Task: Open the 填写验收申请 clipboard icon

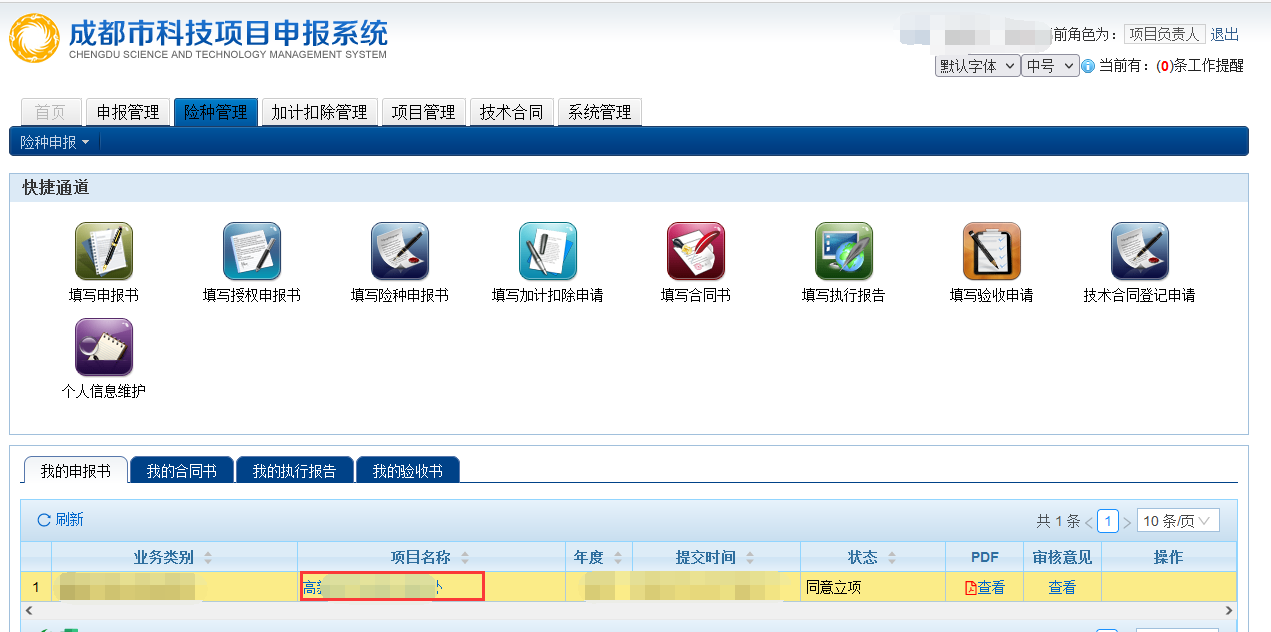Action: (992, 251)
